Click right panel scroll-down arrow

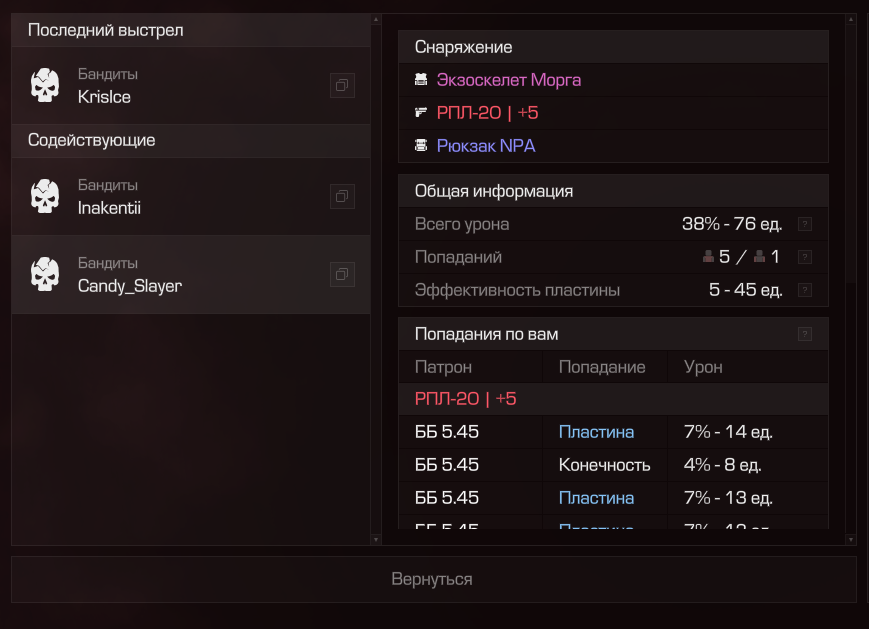(x=851, y=539)
